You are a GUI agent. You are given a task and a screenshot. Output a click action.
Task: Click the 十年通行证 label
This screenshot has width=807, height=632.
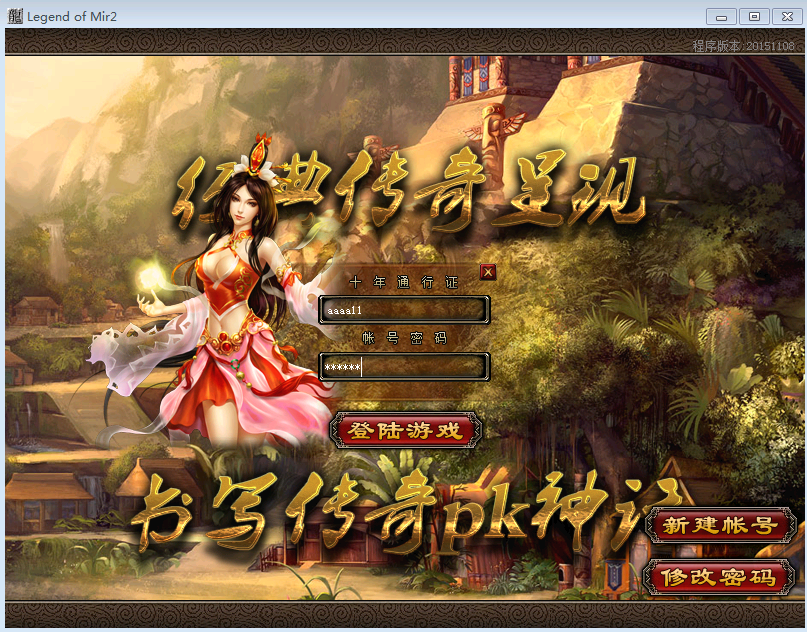[x=404, y=282]
